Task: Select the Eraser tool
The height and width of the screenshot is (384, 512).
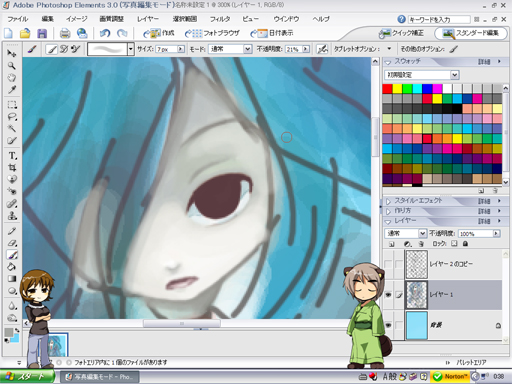Action: [12, 243]
